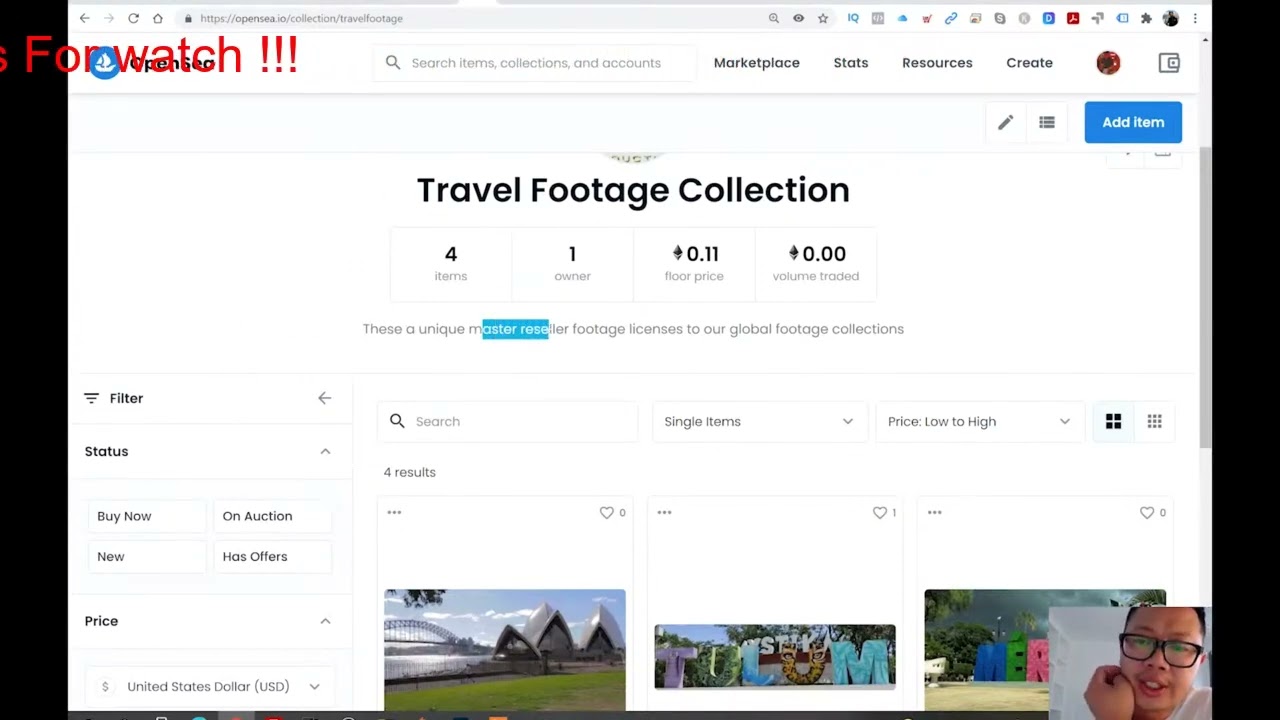This screenshot has height=720, width=1280.
Task: Open the Price: Low to High sort dropdown
Action: (x=979, y=421)
